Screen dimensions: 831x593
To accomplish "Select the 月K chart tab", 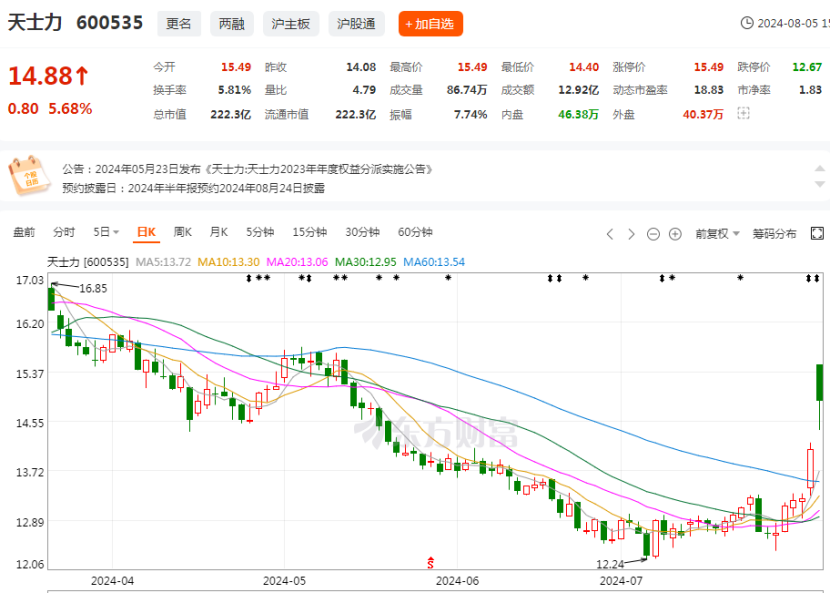I will point(219,232).
